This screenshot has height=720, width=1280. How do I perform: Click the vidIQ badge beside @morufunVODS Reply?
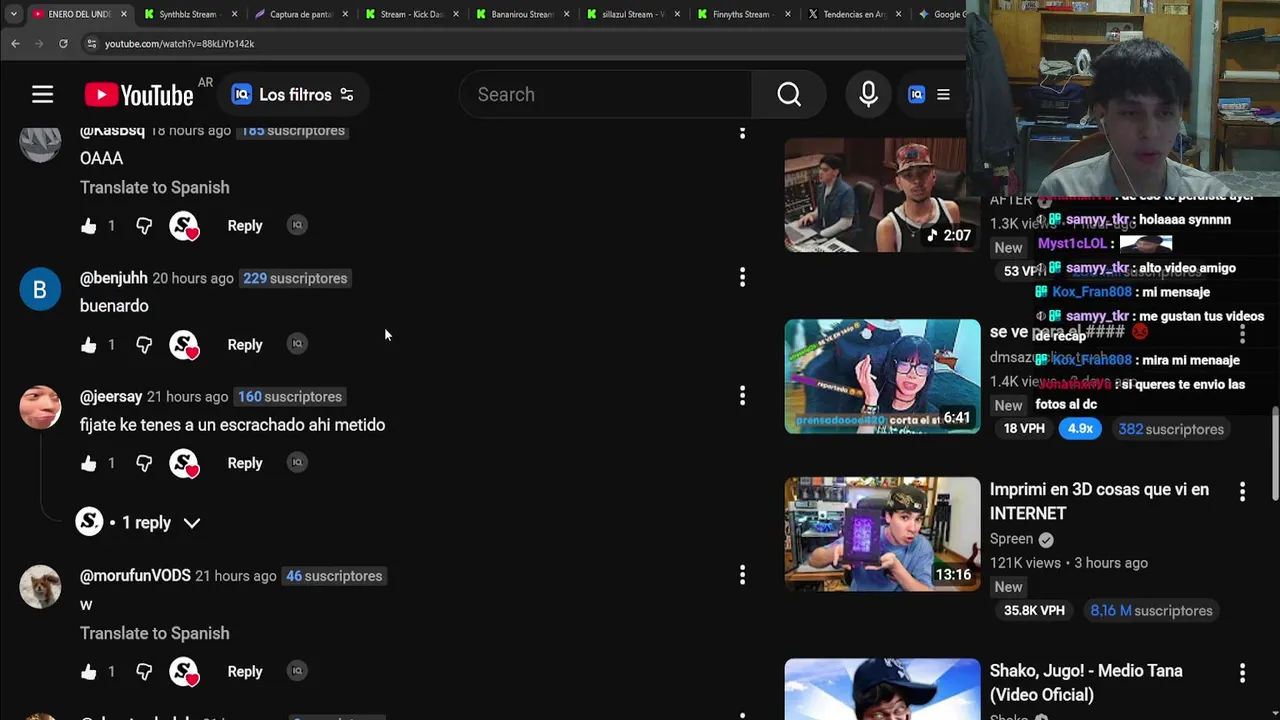[296, 671]
